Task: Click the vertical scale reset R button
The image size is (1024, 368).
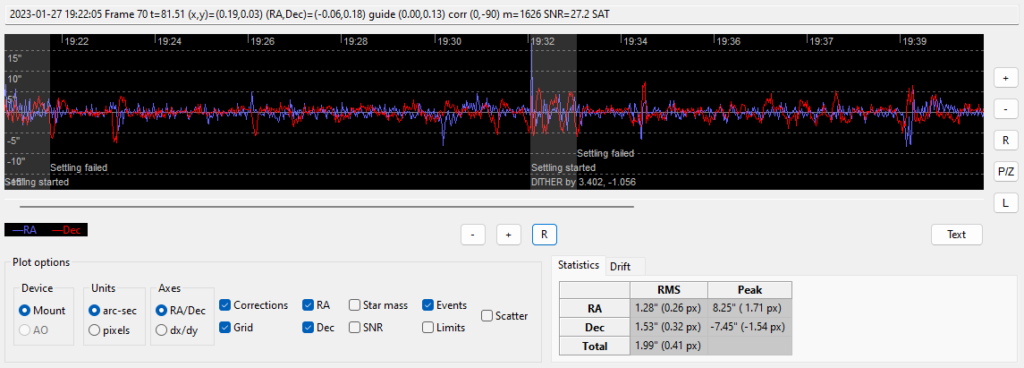Action: (1005, 140)
